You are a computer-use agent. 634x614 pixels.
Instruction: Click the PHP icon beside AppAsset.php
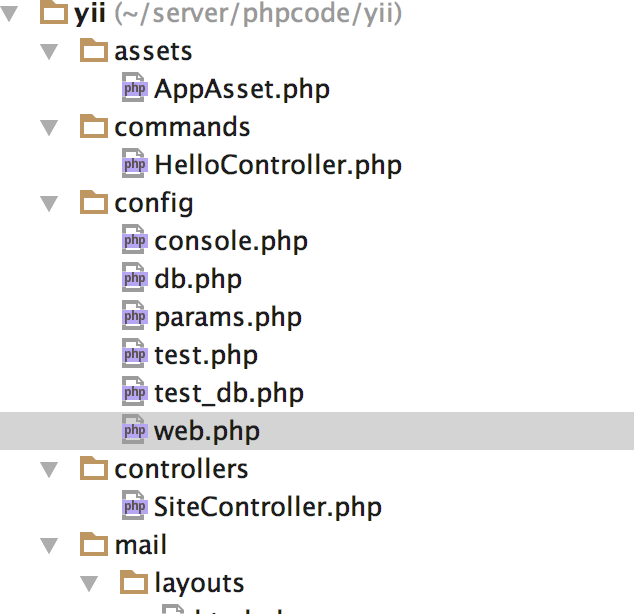135,88
